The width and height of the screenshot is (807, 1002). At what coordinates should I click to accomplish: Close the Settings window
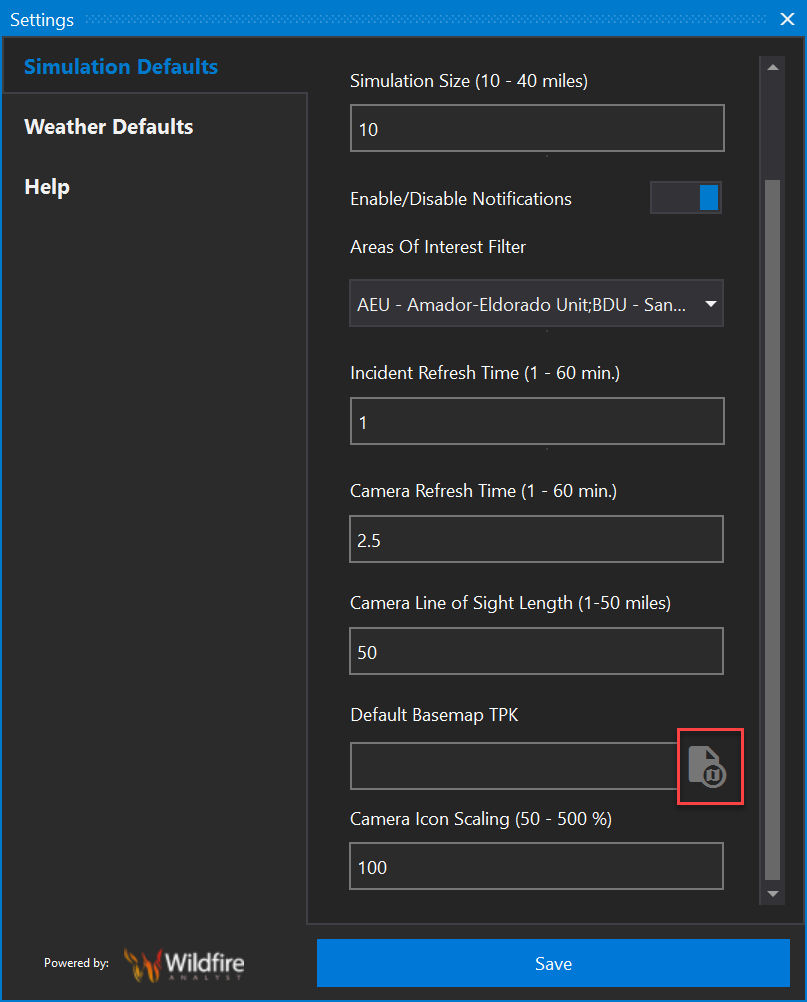(x=787, y=19)
